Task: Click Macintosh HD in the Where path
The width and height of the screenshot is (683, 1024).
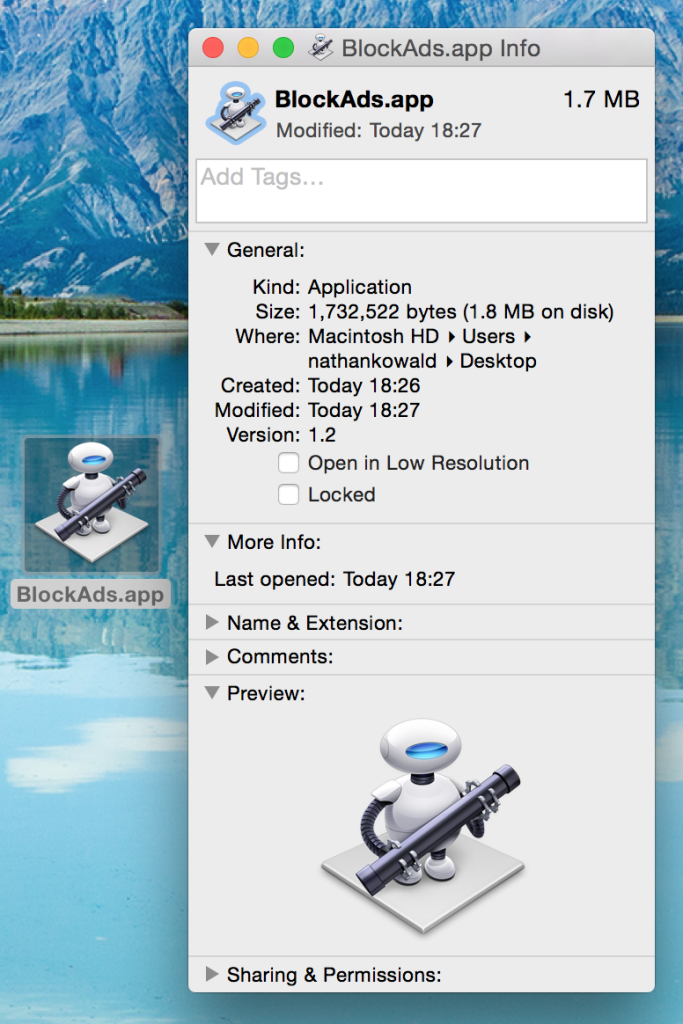Action: coord(373,336)
